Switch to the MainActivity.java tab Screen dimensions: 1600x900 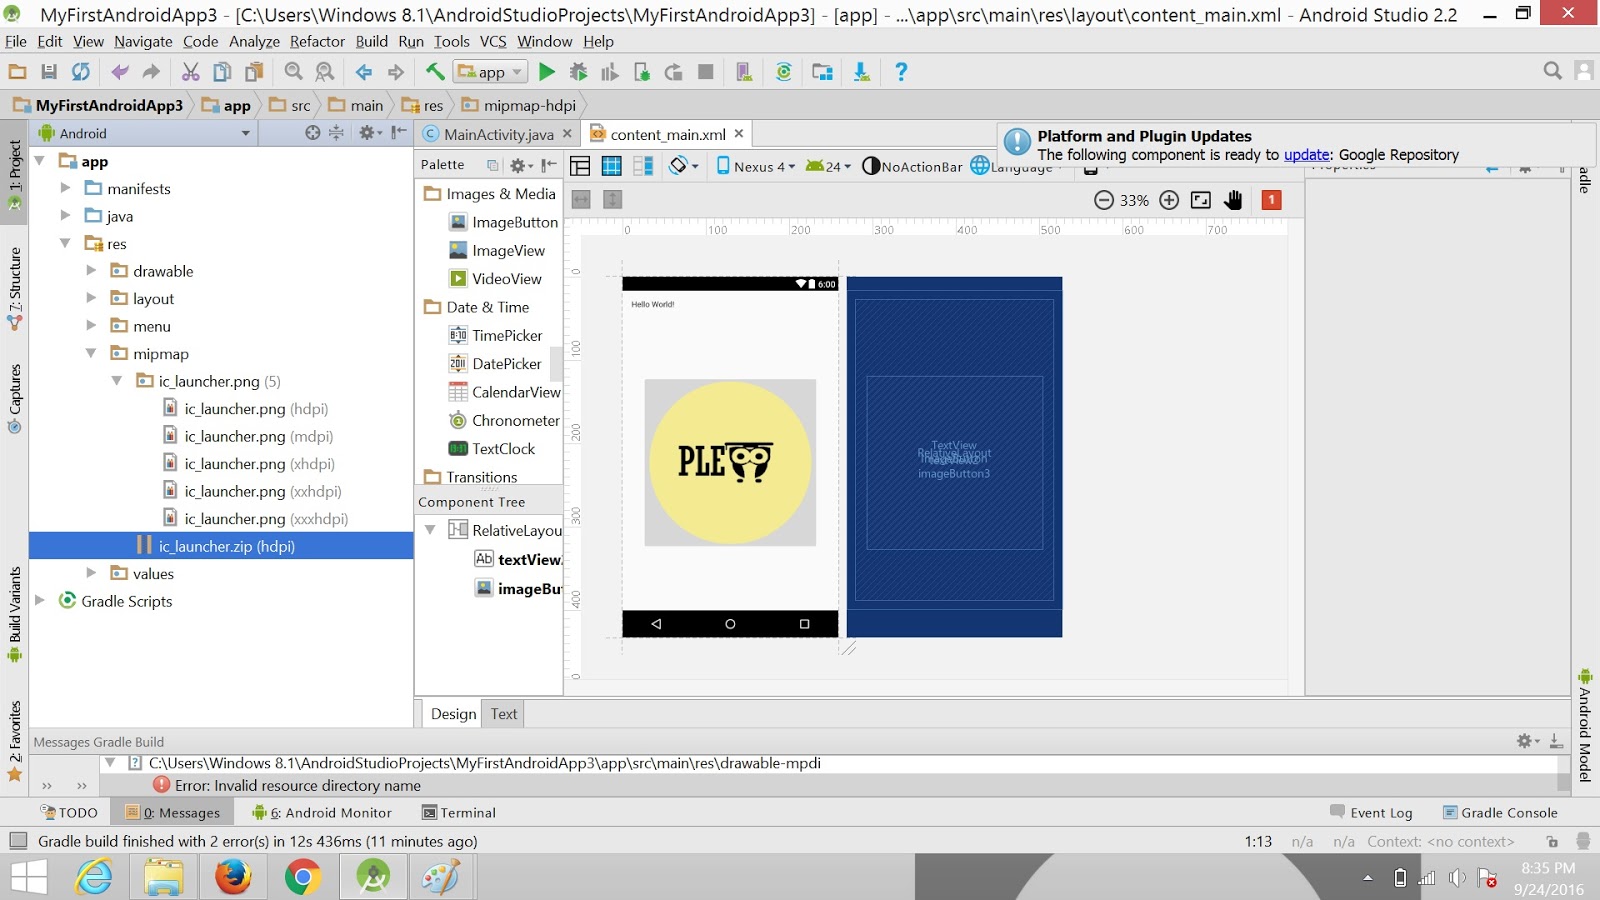(x=498, y=134)
